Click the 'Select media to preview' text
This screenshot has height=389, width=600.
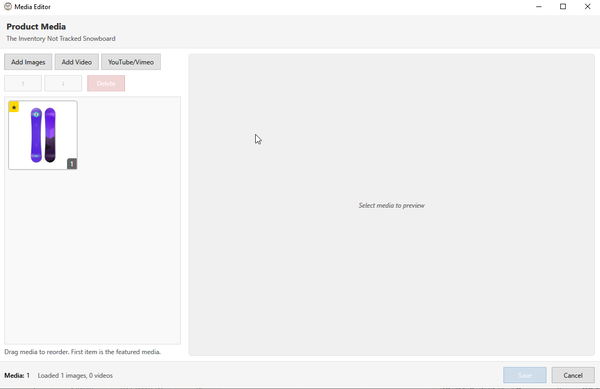tap(391, 205)
